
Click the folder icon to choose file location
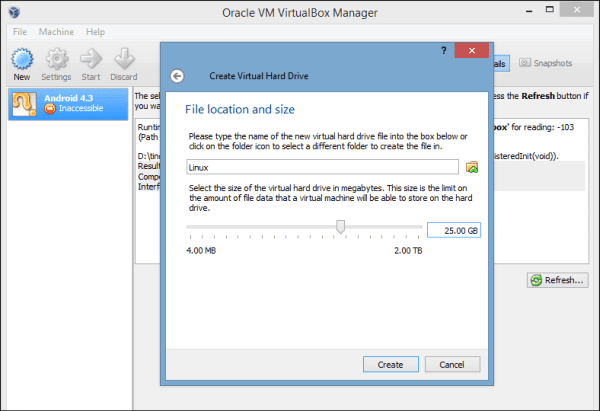pos(472,167)
